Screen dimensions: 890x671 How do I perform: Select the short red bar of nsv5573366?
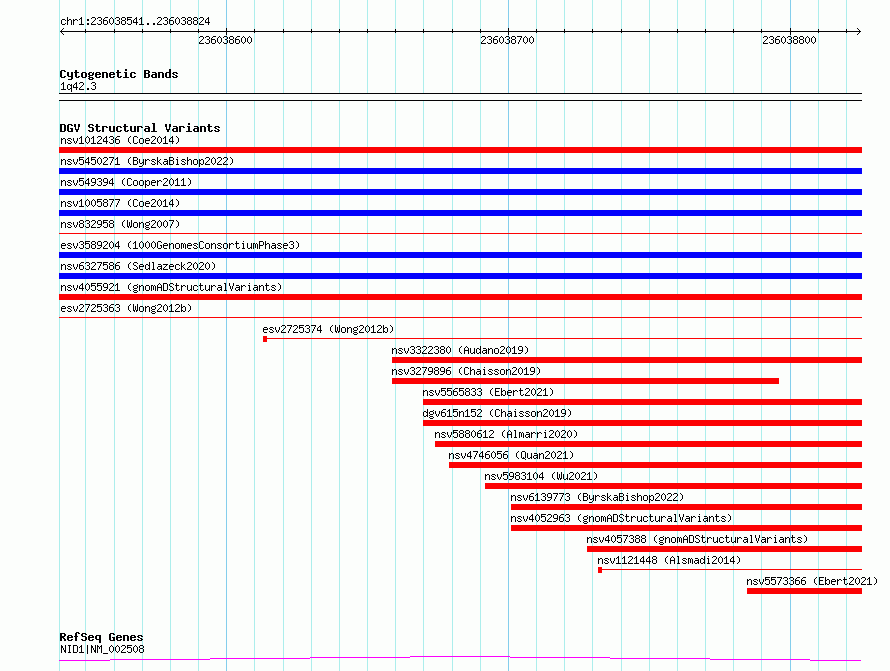click(804, 591)
